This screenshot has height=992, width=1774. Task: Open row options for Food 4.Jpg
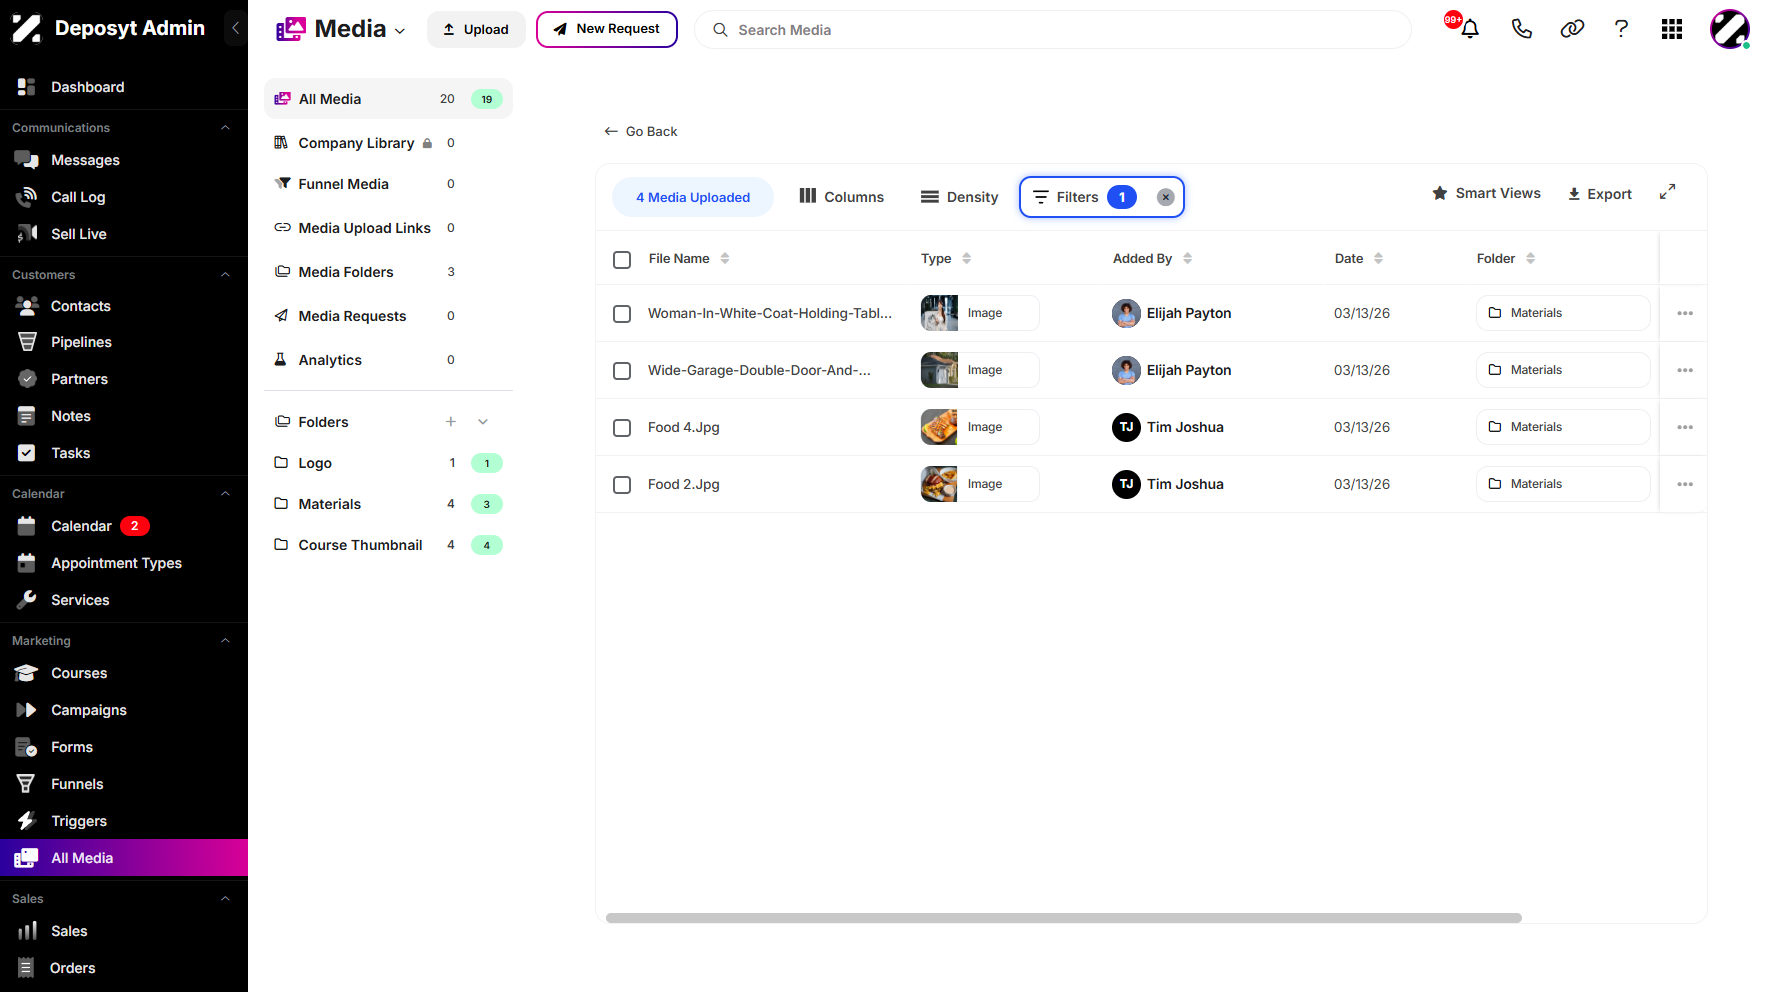click(x=1685, y=427)
